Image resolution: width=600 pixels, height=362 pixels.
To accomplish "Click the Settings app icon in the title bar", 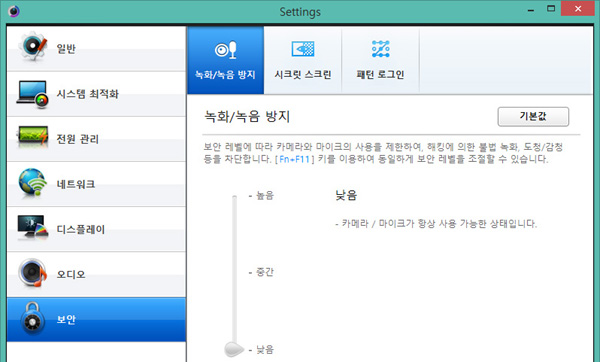I will pyautogui.click(x=14, y=11).
